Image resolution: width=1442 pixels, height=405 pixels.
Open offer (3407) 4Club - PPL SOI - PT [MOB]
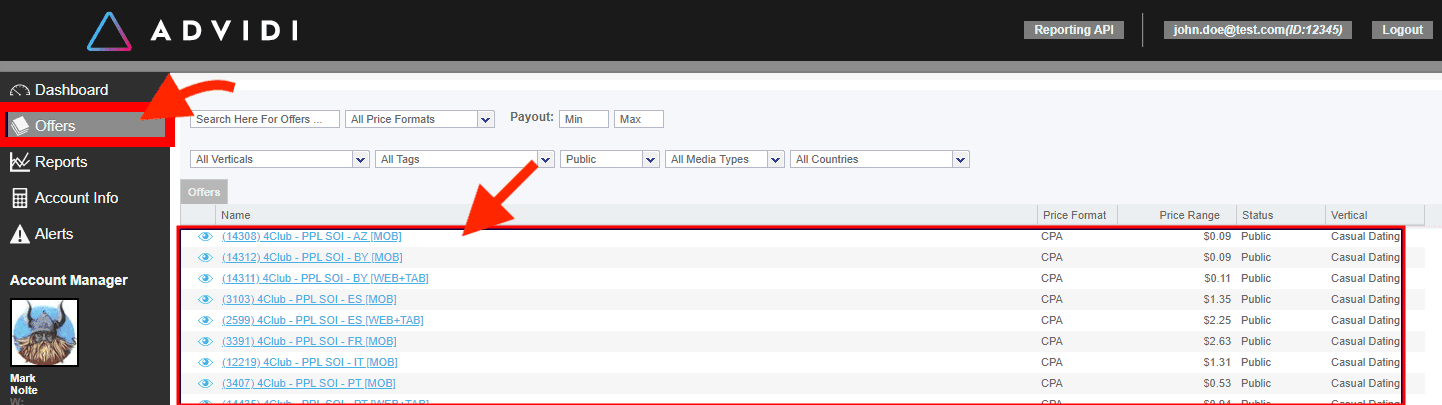coord(309,383)
